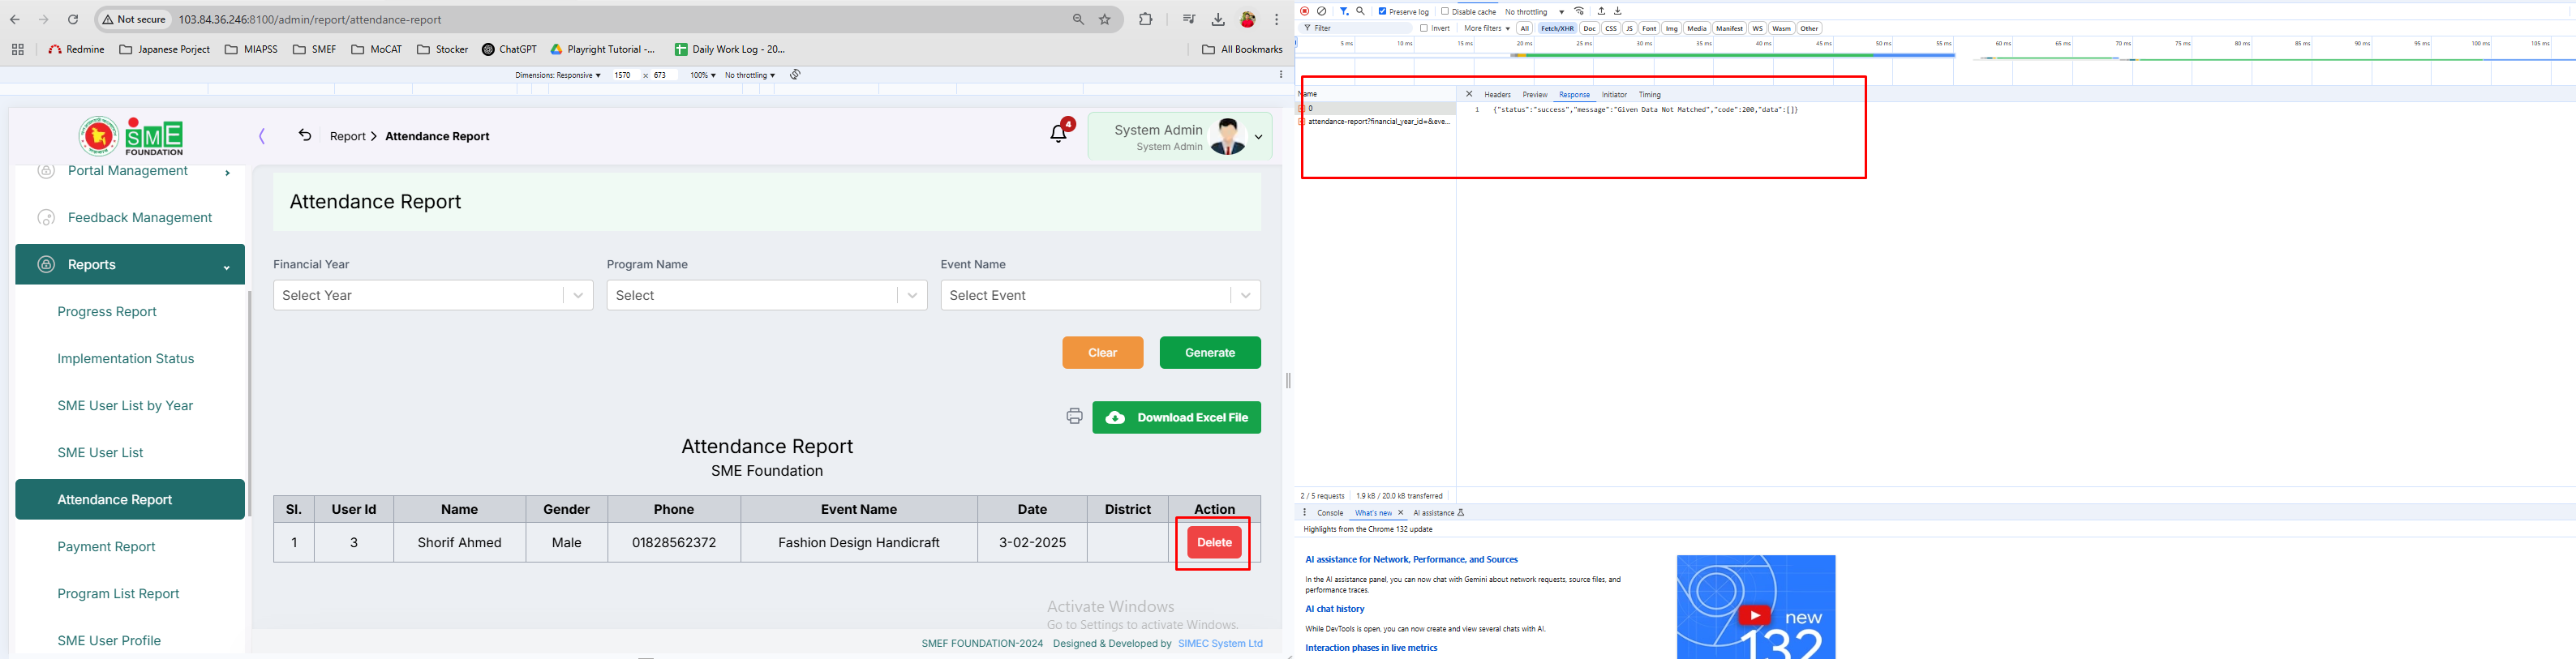Click the sidebar collapse chevron beside logo
This screenshot has width=2576, height=659.
click(x=262, y=136)
